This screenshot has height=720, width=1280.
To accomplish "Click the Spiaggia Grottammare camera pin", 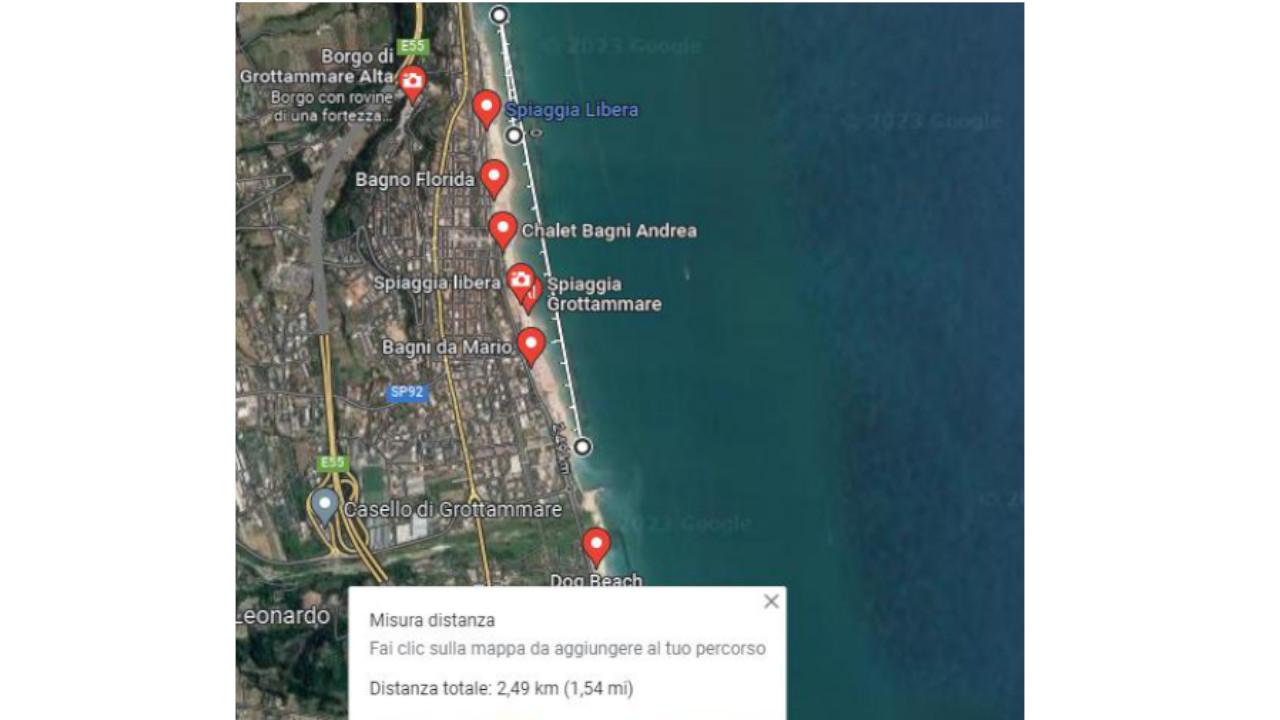I will (520, 281).
